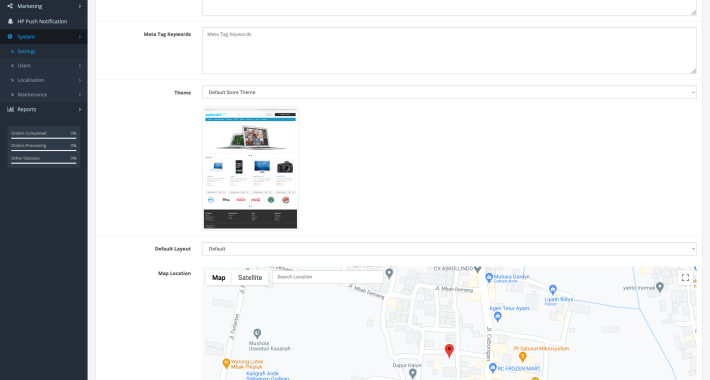Click the 'Meta Tag Keywords' field label

167,34
